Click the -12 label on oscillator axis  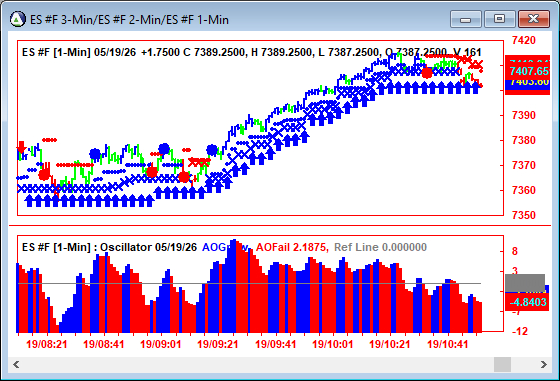tap(520, 331)
